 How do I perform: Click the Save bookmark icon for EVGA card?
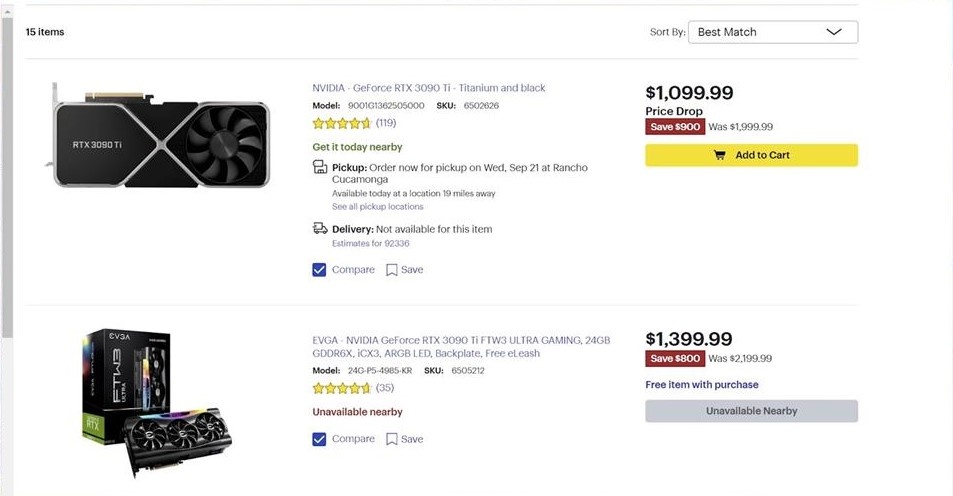(392, 439)
